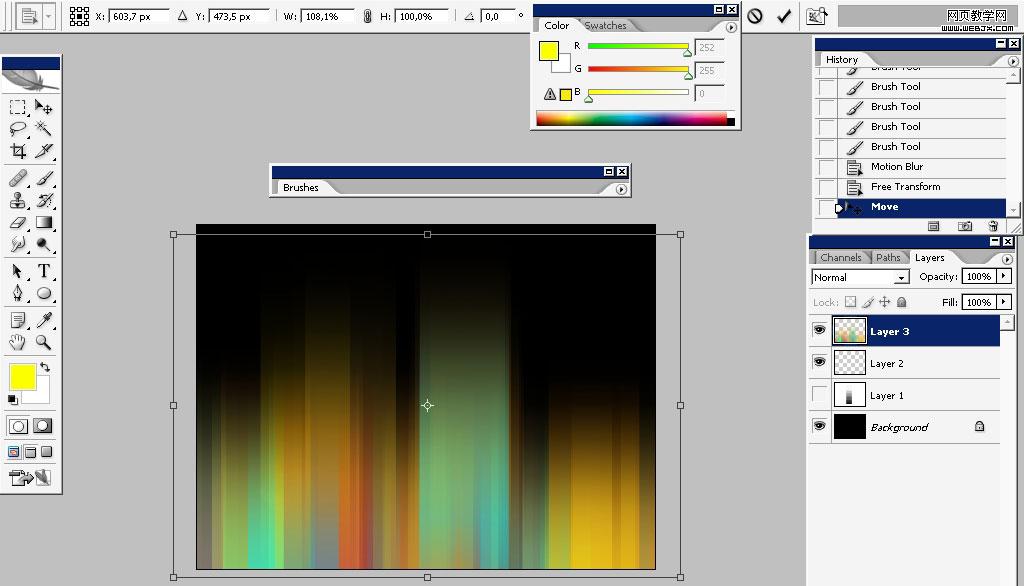Cancel transform using the circle-slash icon
Image resolution: width=1024 pixels, height=586 pixels.
[755, 16]
